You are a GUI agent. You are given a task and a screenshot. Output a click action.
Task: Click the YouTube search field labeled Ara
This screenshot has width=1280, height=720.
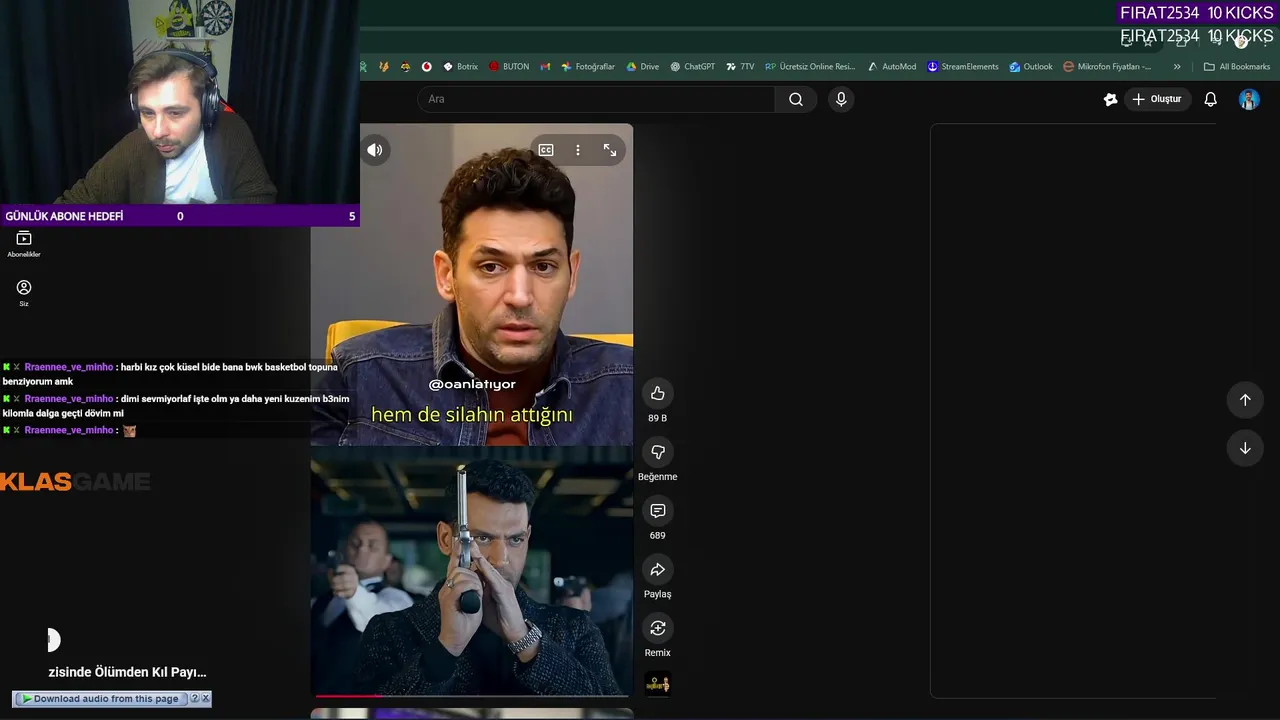[x=596, y=99]
